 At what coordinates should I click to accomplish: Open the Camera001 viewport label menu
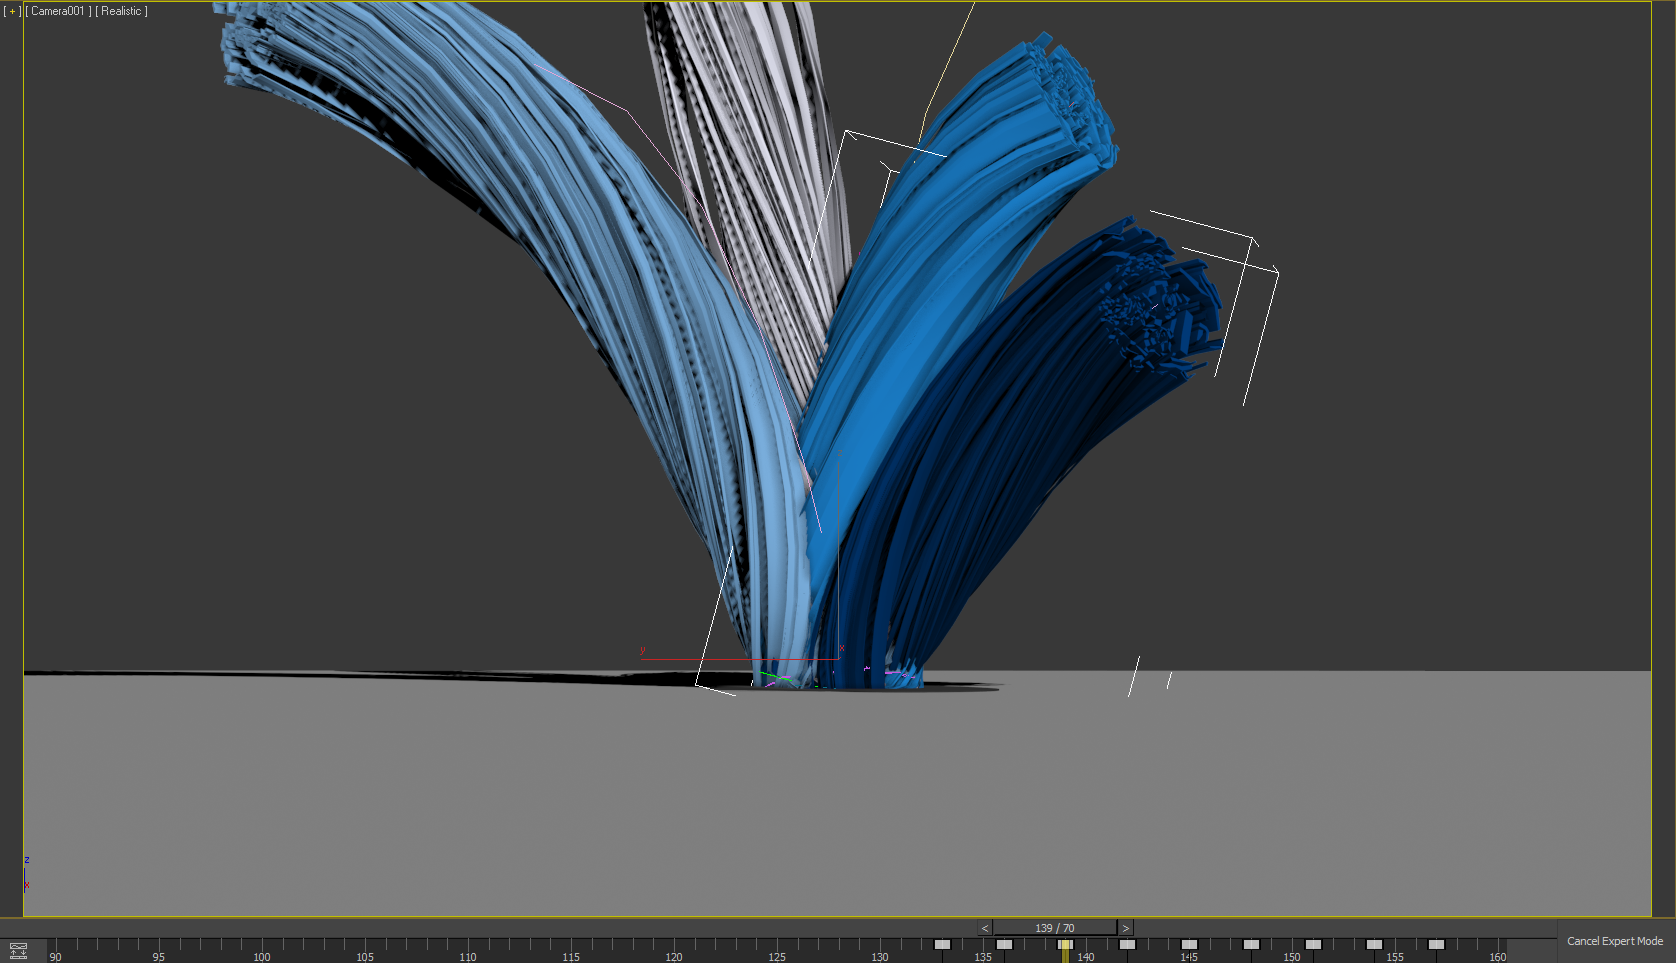pyautogui.click(x=58, y=11)
